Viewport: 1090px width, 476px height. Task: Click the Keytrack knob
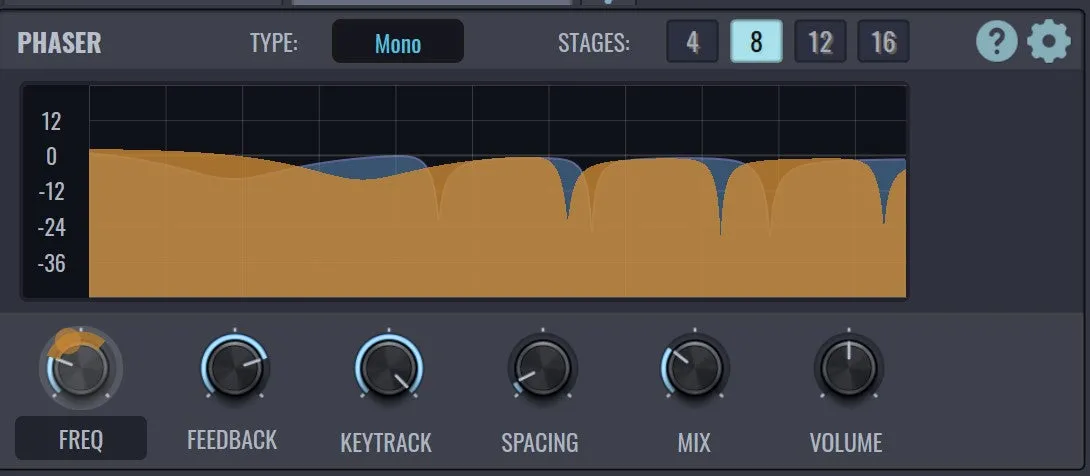pos(389,367)
